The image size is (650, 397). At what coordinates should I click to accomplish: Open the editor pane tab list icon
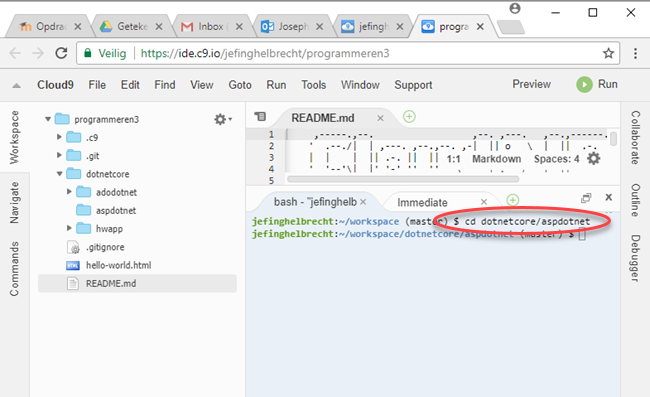pos(260,116)
